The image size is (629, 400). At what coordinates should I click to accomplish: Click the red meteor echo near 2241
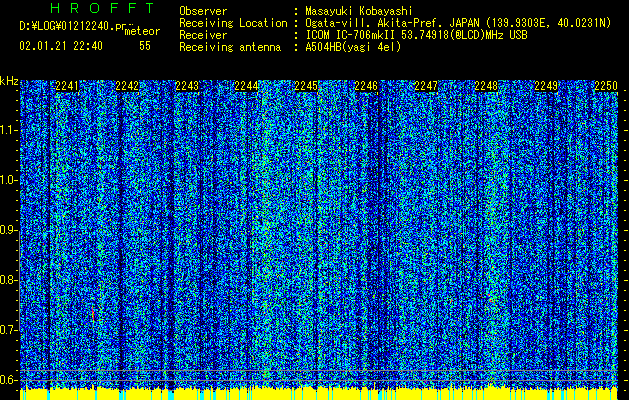coord(93,313)
